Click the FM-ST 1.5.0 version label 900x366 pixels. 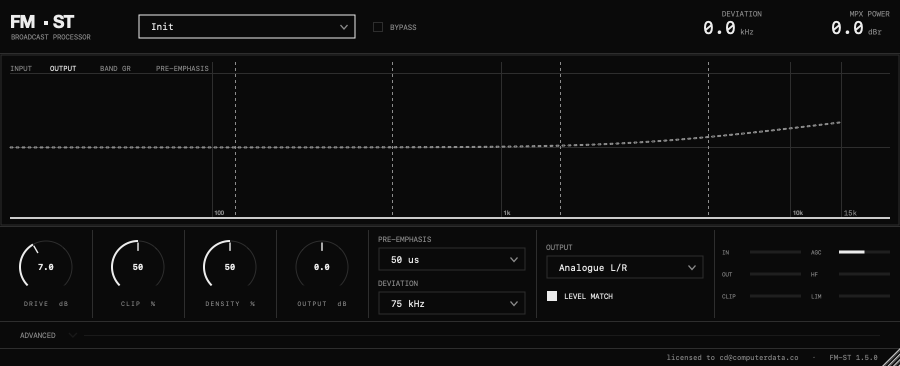coord(854,357)
